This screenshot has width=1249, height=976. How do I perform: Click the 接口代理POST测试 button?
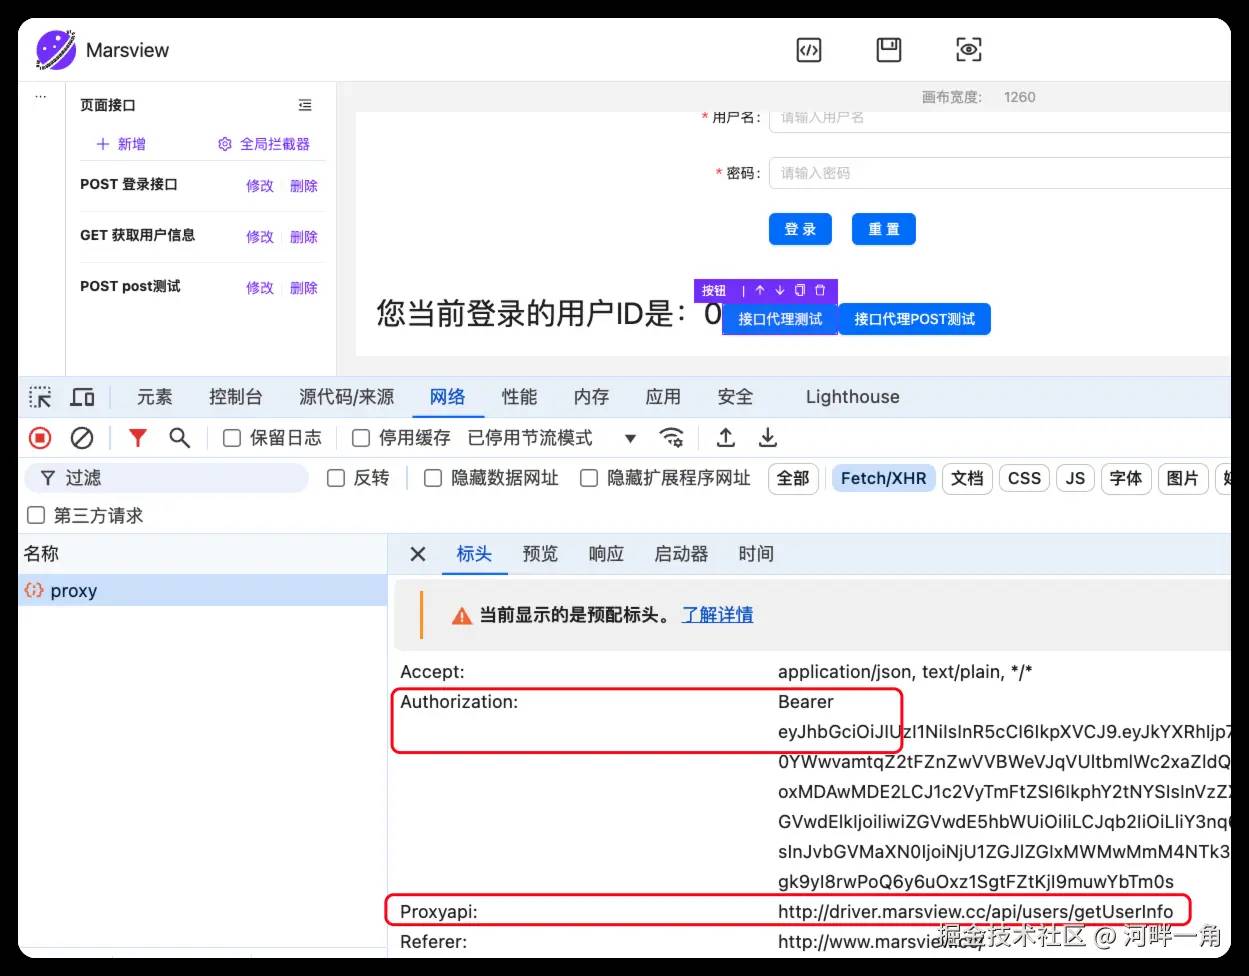[915, 319]
